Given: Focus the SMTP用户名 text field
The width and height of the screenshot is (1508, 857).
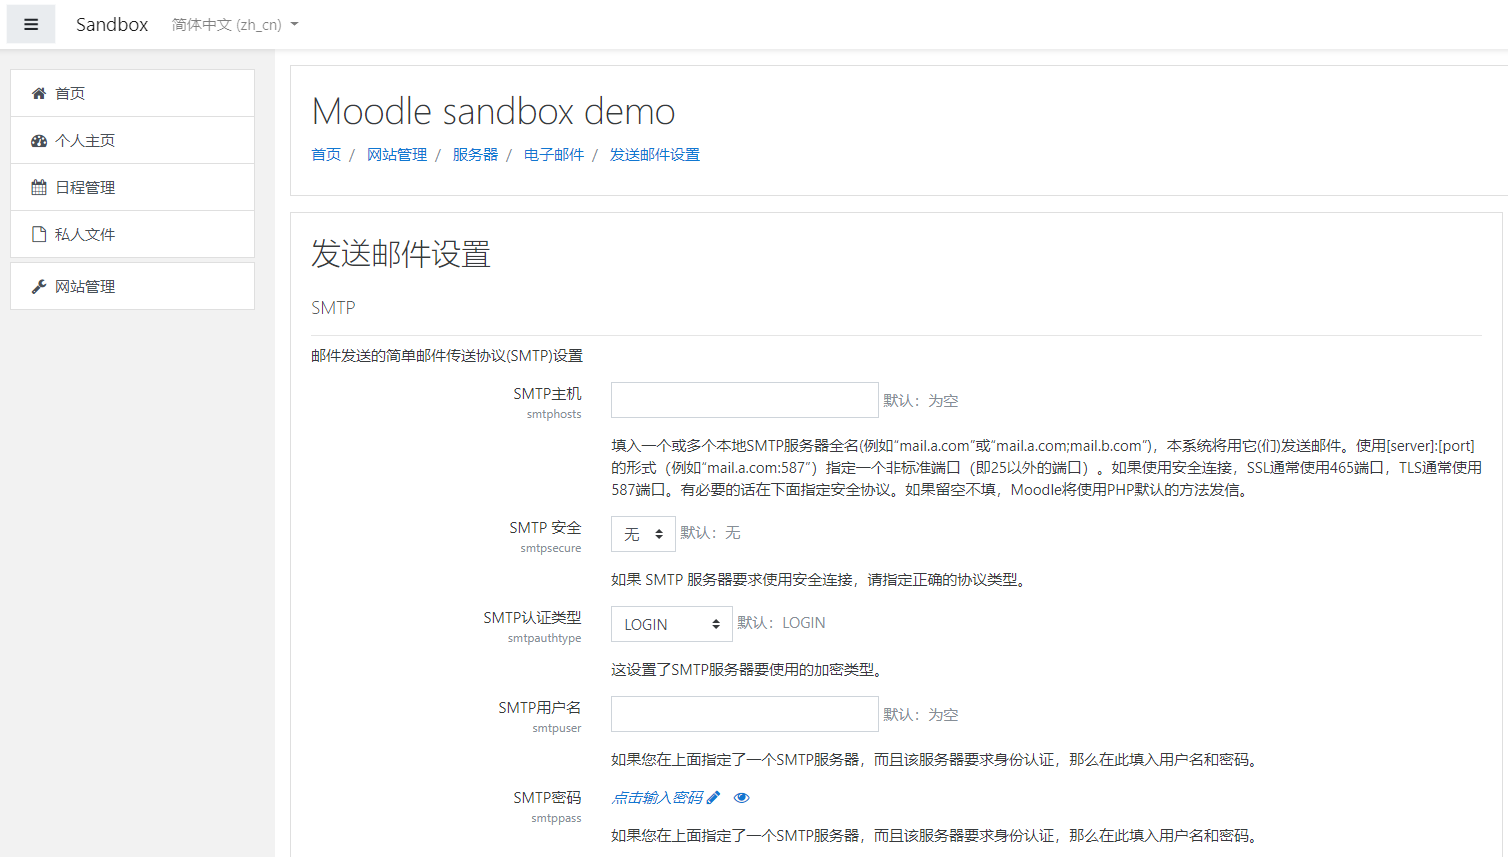Looking at the screenshot, I should 744,714.
